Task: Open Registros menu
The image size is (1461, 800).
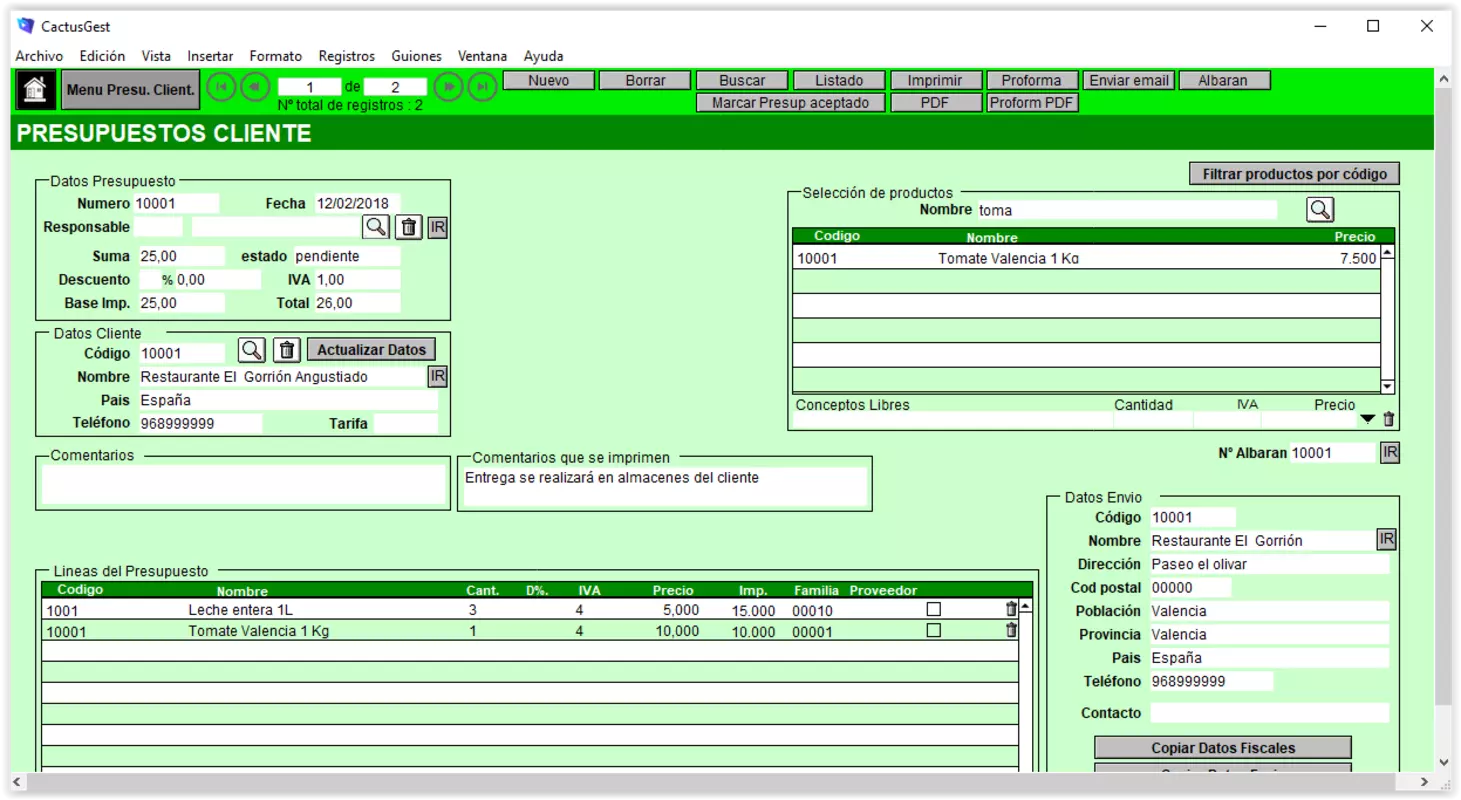Action: click(x=347, y=56)
